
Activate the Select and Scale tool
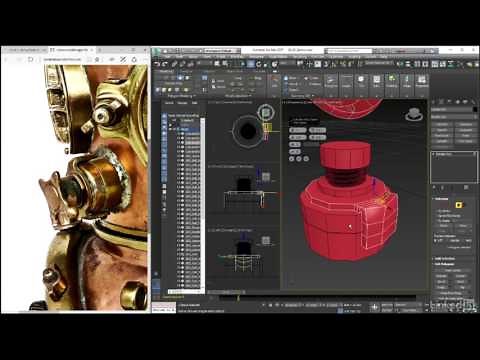tap(266, 64)
